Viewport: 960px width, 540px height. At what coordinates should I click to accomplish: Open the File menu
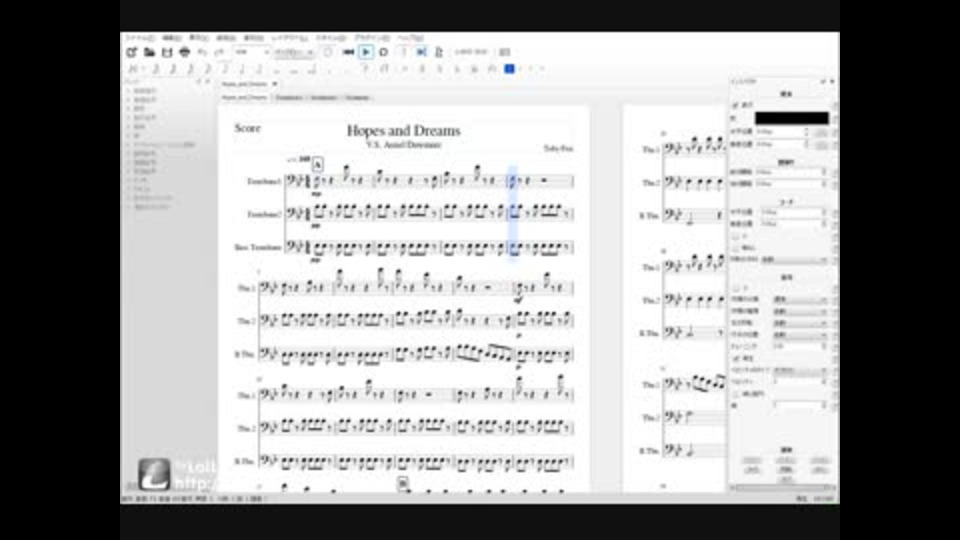tap(140, 38)
